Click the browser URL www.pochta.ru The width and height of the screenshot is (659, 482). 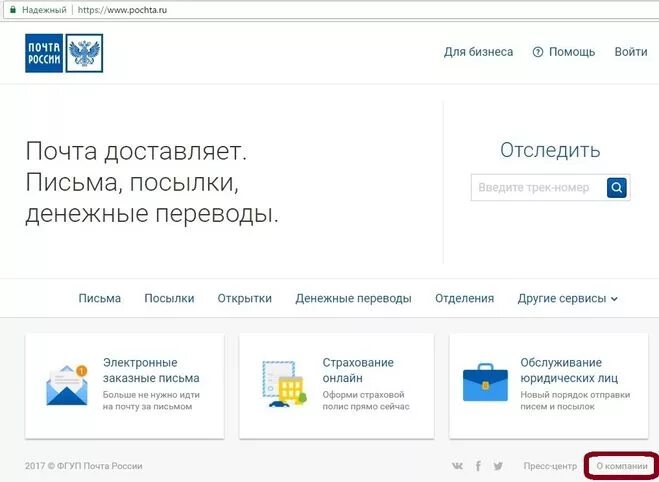point(122,10)
